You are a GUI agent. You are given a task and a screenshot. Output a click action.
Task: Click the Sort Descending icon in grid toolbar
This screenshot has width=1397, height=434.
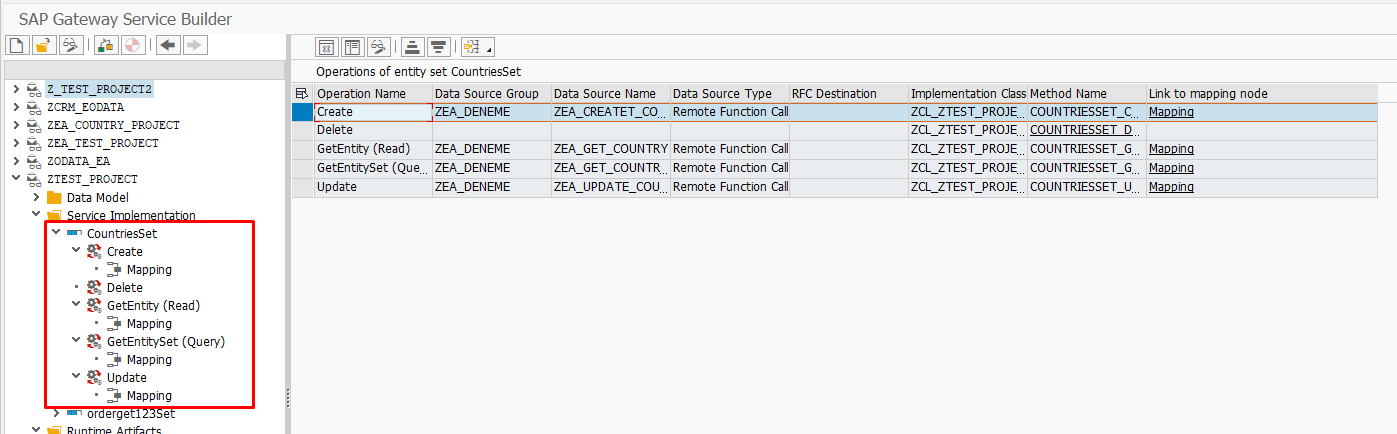pos(437,47)
